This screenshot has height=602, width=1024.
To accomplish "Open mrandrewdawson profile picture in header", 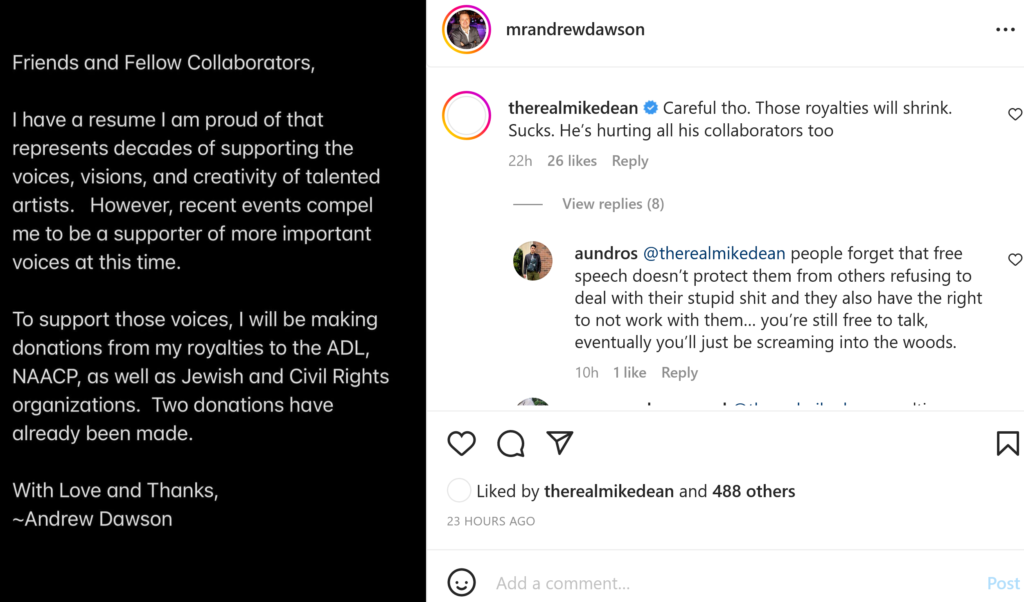I will (466, 29).
